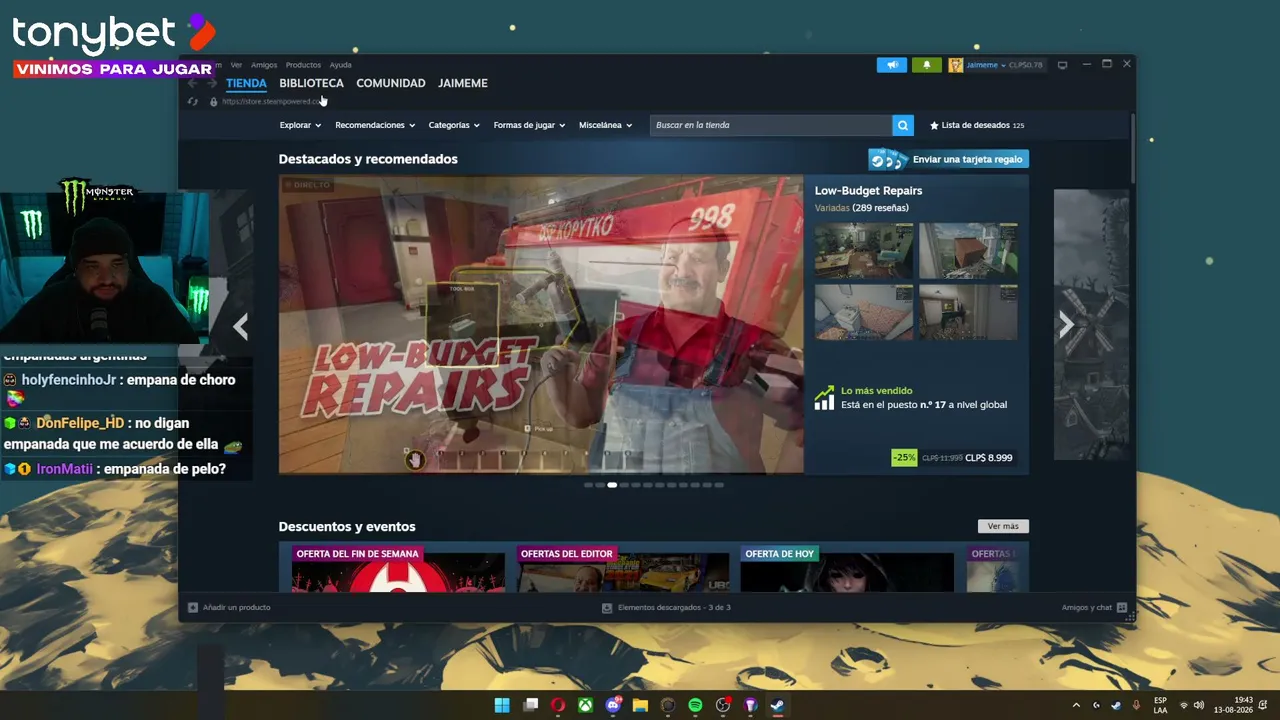This screenshot has width=1280, height=720.
Task: Open the friends and chat icon
Action: pos(1122,607)
